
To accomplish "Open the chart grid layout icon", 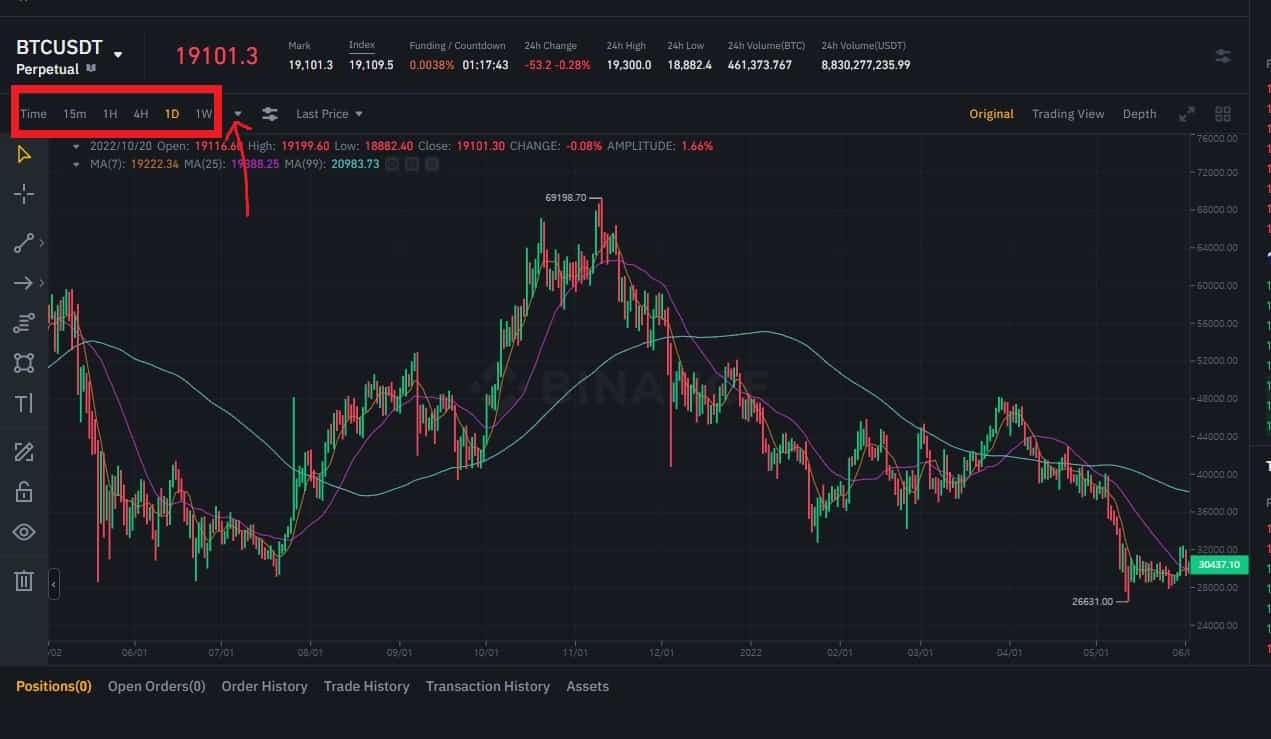I will click(x=1222, y=114).
